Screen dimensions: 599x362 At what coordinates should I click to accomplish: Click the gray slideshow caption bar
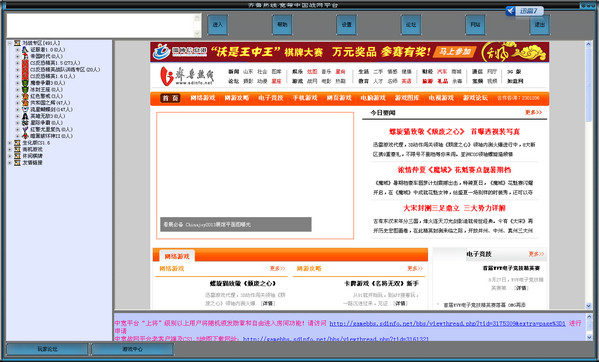pyautogui.click(x=235, y=225)
